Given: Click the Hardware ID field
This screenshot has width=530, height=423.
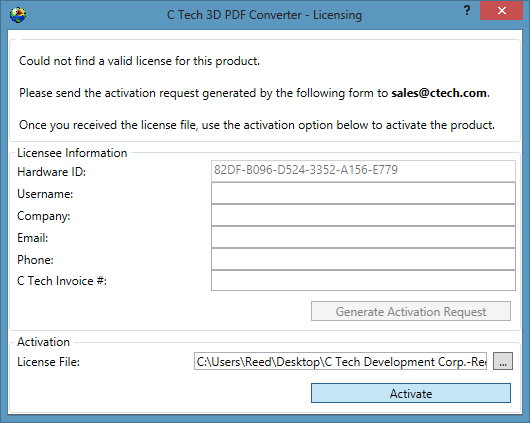Looking at the screenshot, I should [363, 170].
